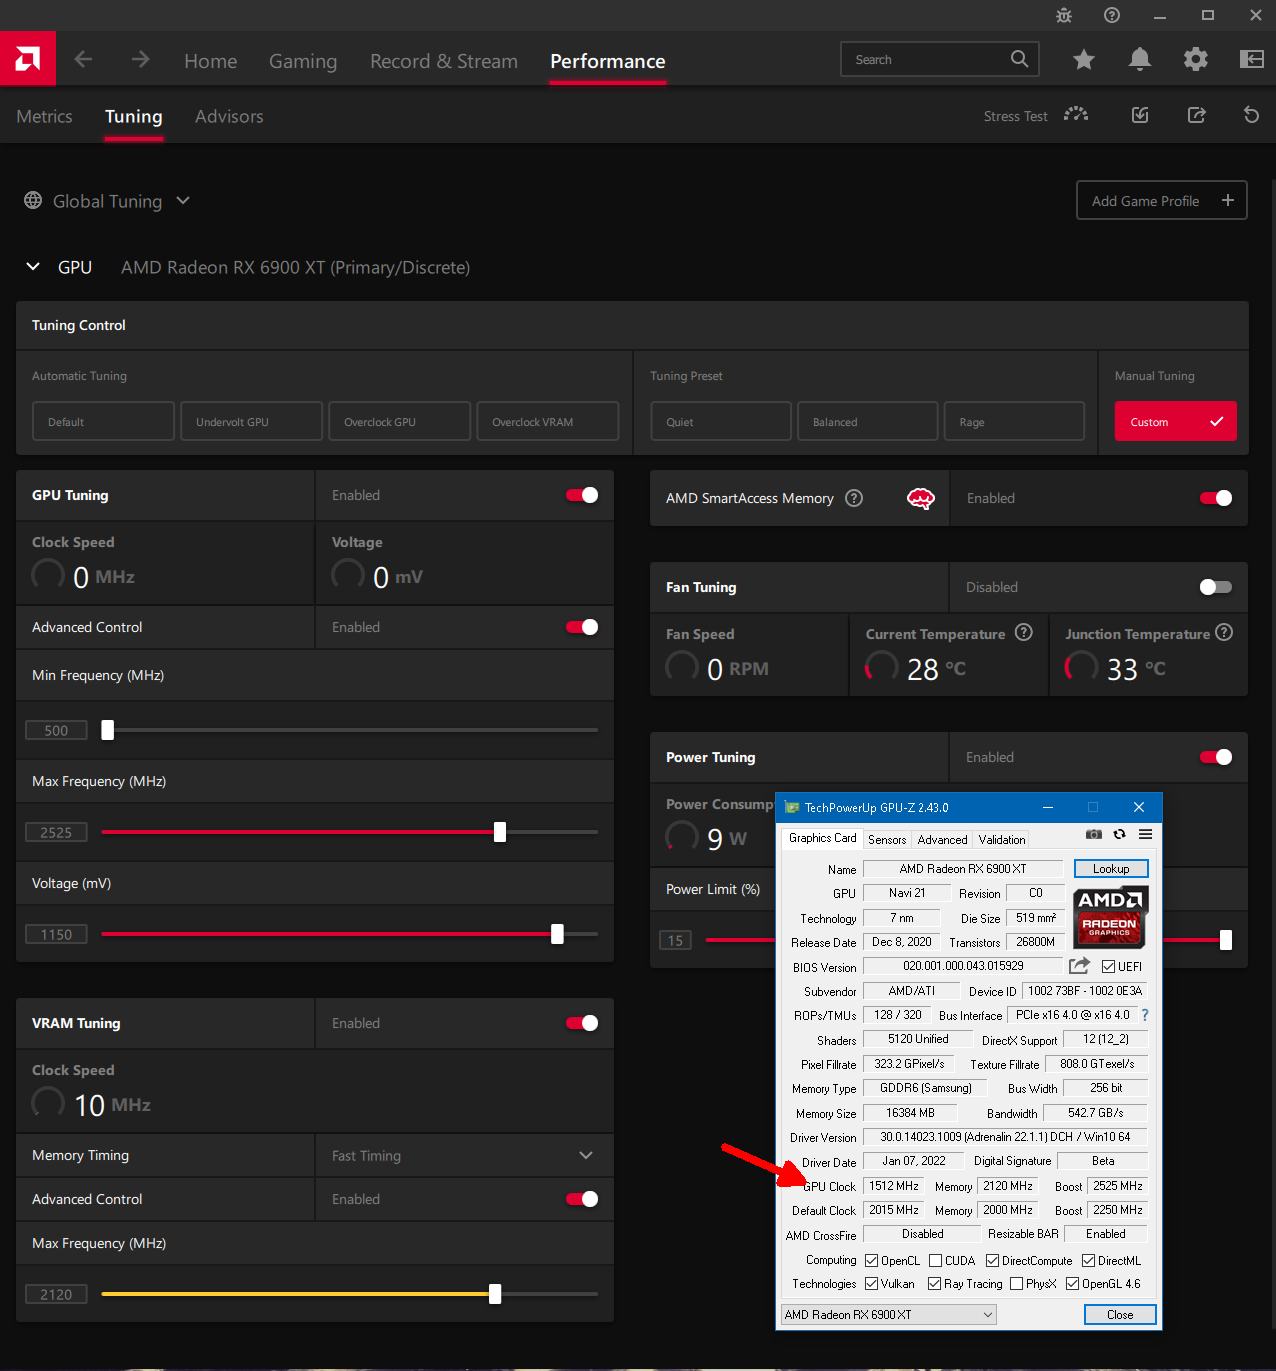The image size is (1276, 1371).
Task: Reset tuning with the undo icon
Action: [x=1251, y=115]
